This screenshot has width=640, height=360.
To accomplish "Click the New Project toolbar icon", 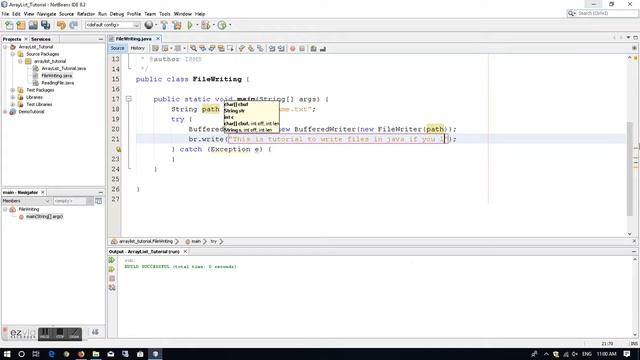I will click(21, 25).
